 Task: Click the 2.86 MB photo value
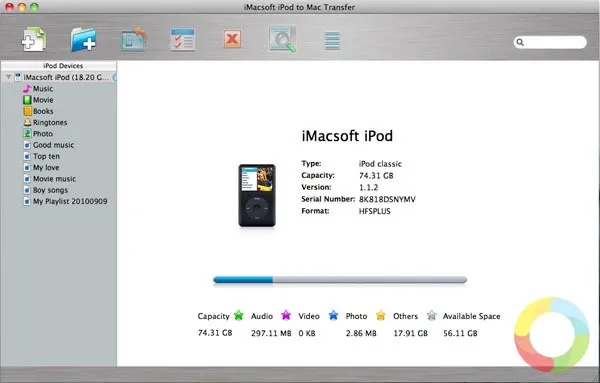pos(361,333)
